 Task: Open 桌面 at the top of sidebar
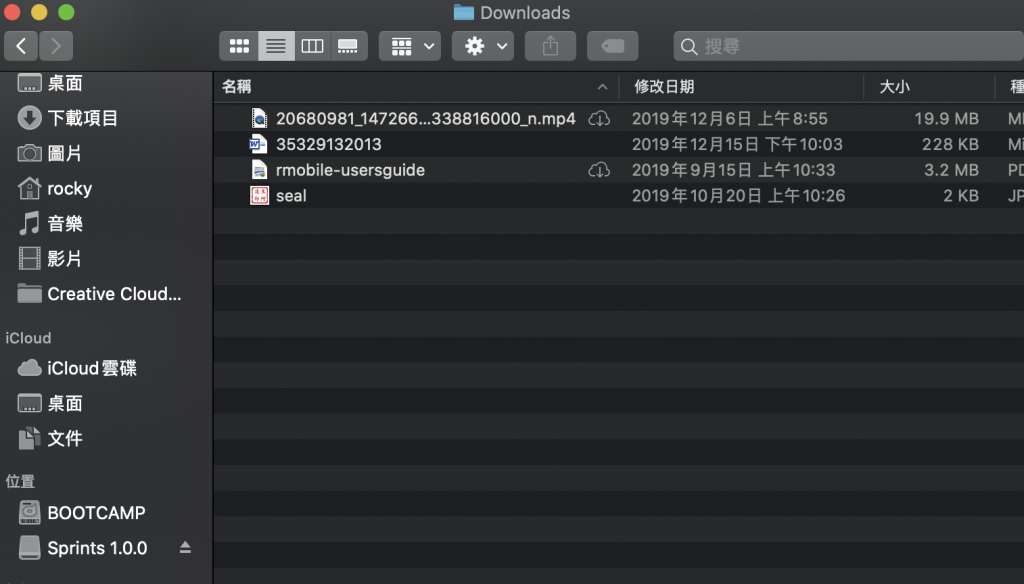pyautogui.click(x=65, y=83)
